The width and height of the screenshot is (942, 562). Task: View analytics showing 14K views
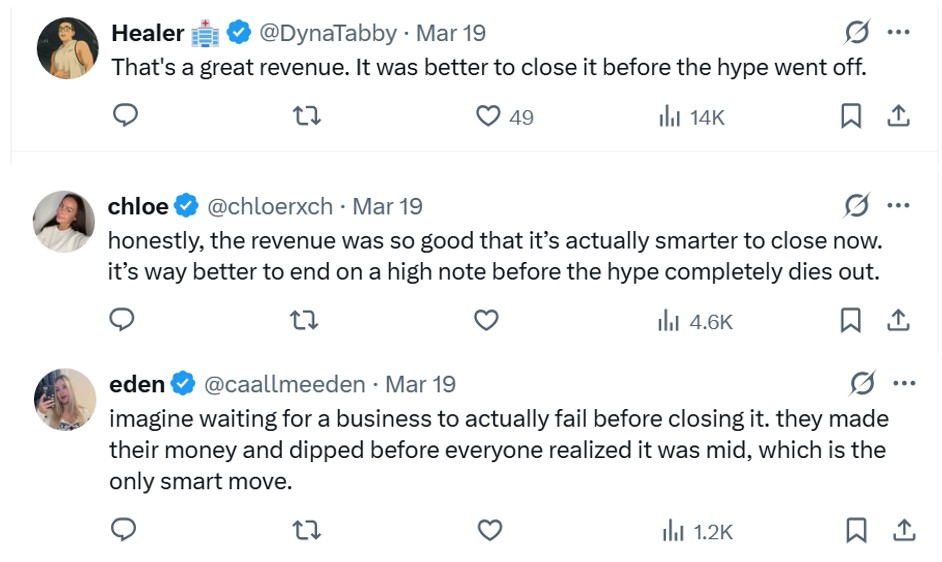click(x=691, y=117)
